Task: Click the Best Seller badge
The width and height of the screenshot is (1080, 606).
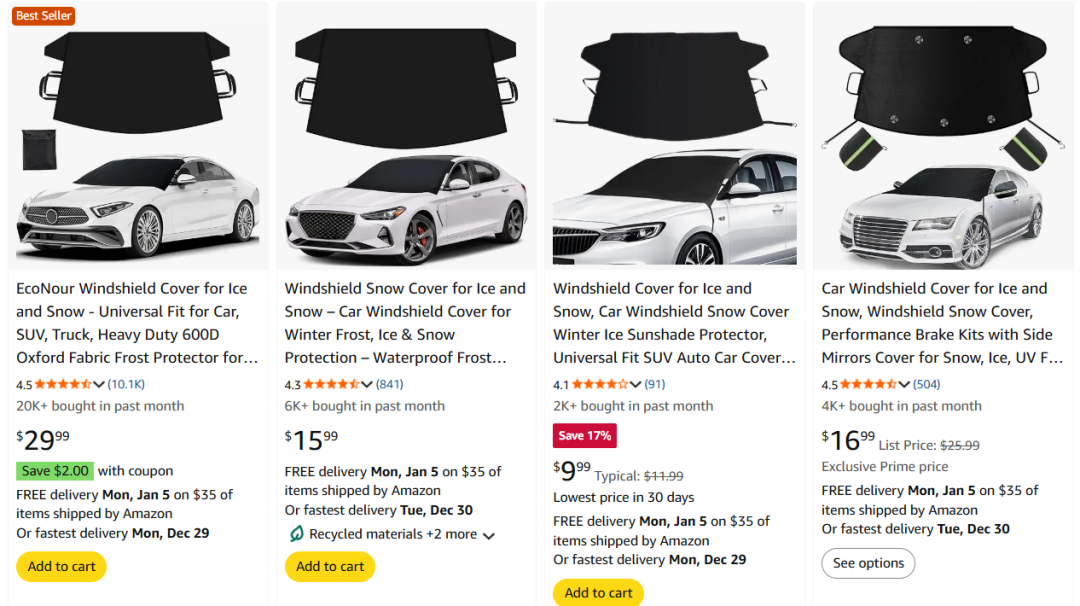Action: click(x=43, y=16)
